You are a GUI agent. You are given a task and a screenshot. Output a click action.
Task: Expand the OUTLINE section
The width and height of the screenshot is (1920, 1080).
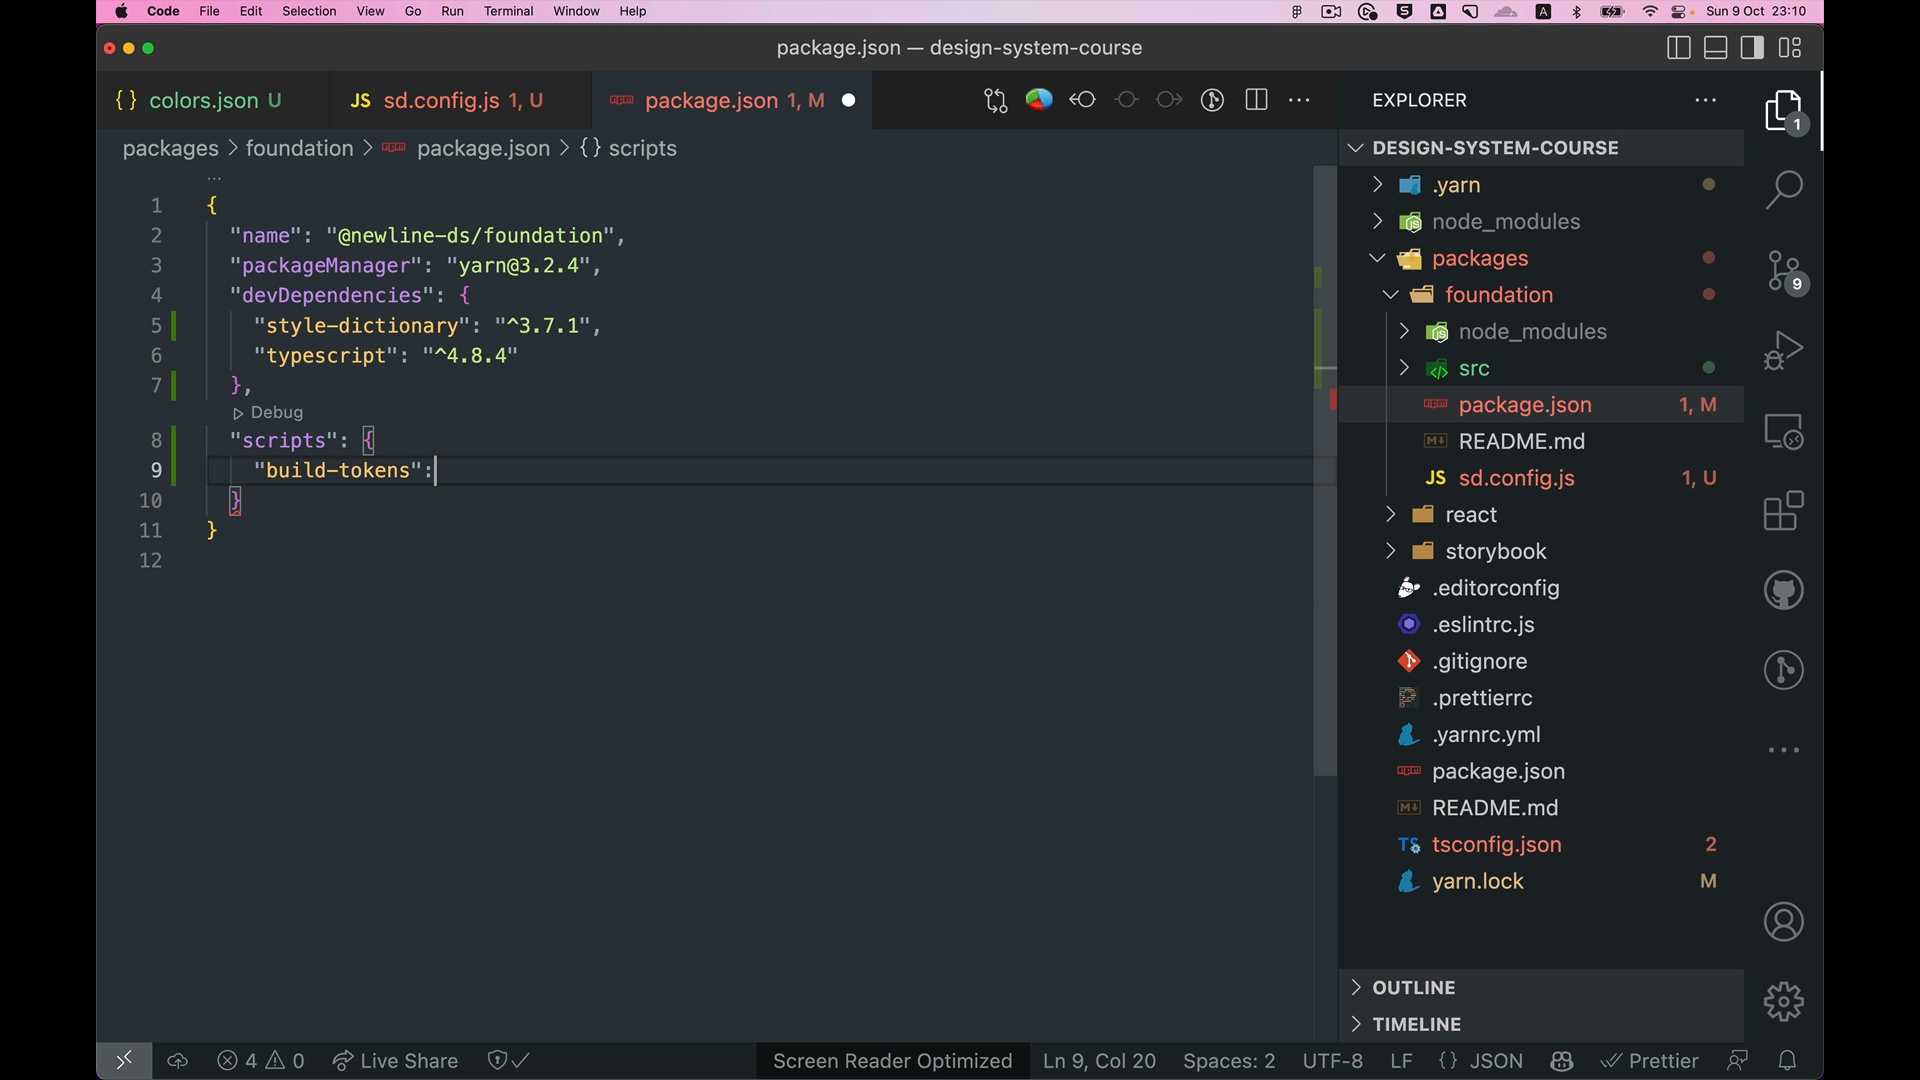(x=1413, y=988)
